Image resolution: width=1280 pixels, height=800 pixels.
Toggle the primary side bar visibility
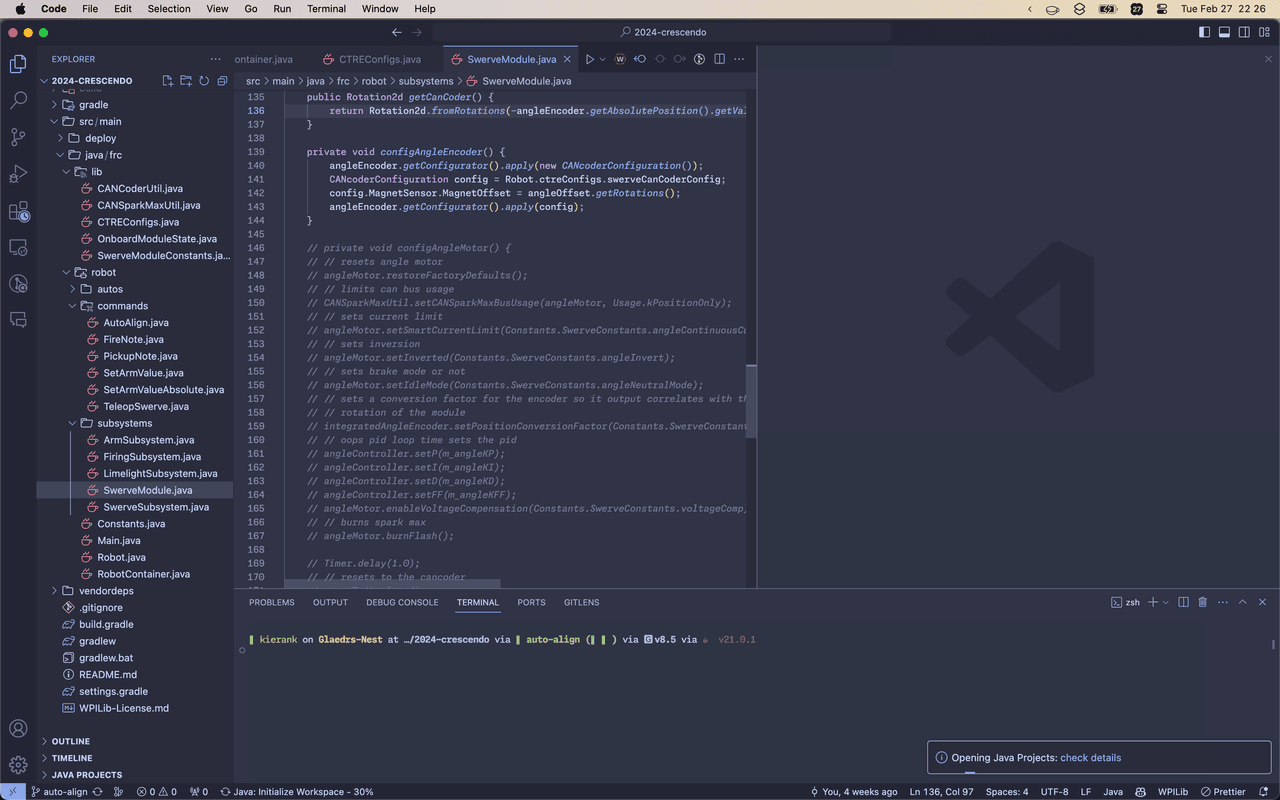point(1204,32)
